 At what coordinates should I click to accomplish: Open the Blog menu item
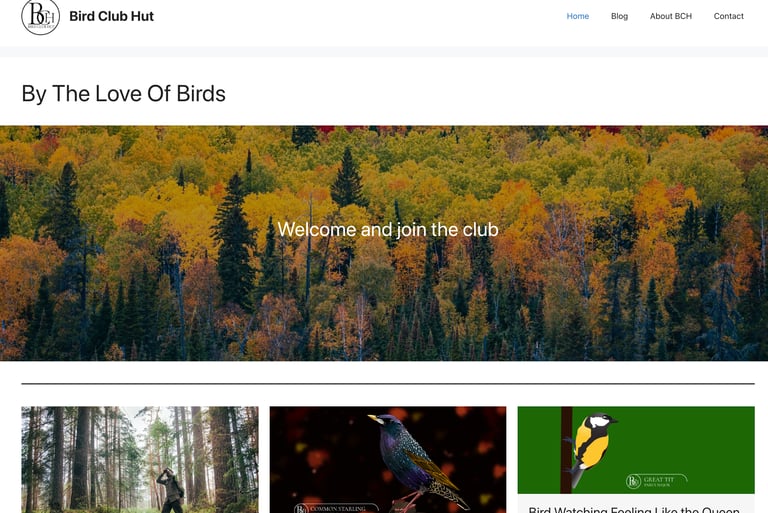pyautogui.click(x=619, y=16)
